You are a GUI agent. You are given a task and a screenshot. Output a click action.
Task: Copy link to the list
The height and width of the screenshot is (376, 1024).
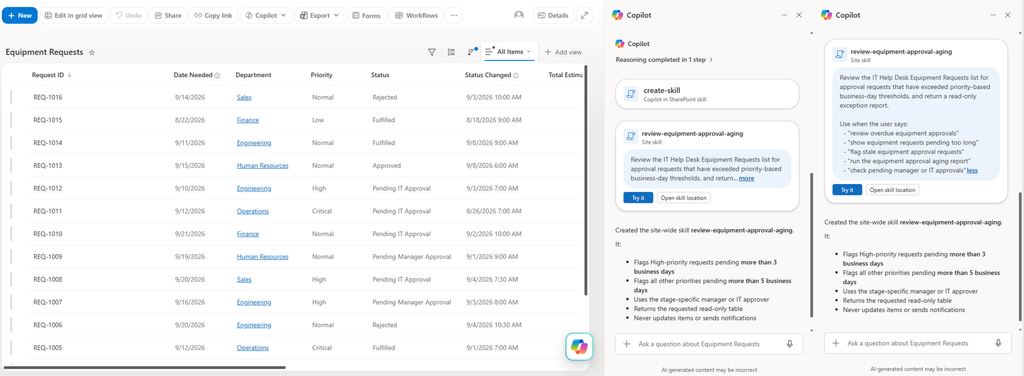coord(213,15)
